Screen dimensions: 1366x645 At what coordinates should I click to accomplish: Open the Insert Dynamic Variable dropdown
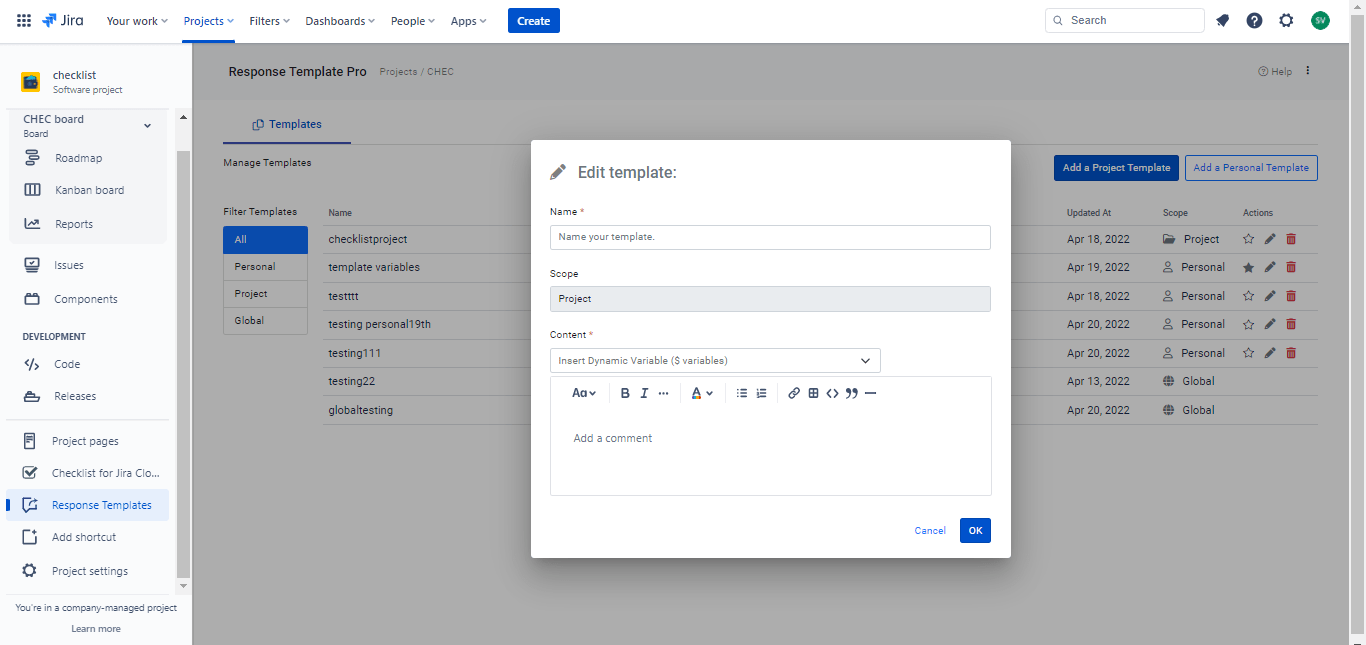click(713, 360)
